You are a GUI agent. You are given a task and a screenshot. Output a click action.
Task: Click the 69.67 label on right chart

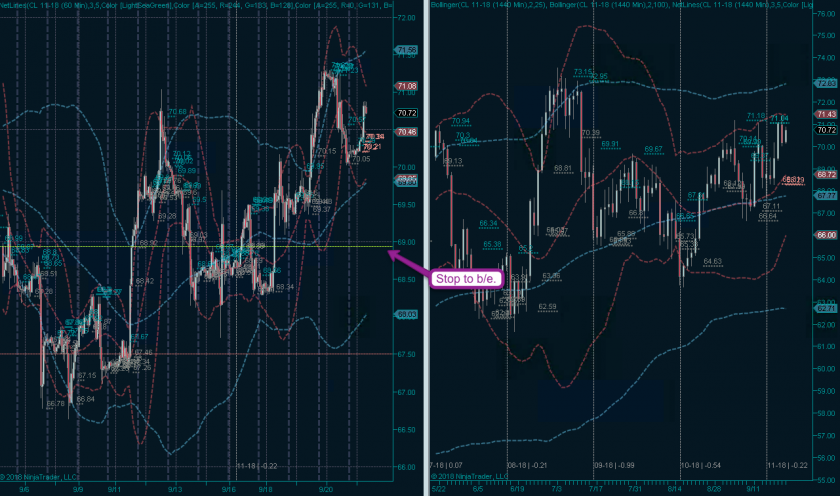[653, 149]
